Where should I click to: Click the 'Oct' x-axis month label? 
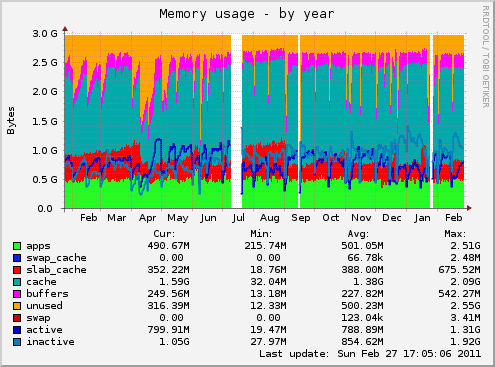[x=331, y=218]
